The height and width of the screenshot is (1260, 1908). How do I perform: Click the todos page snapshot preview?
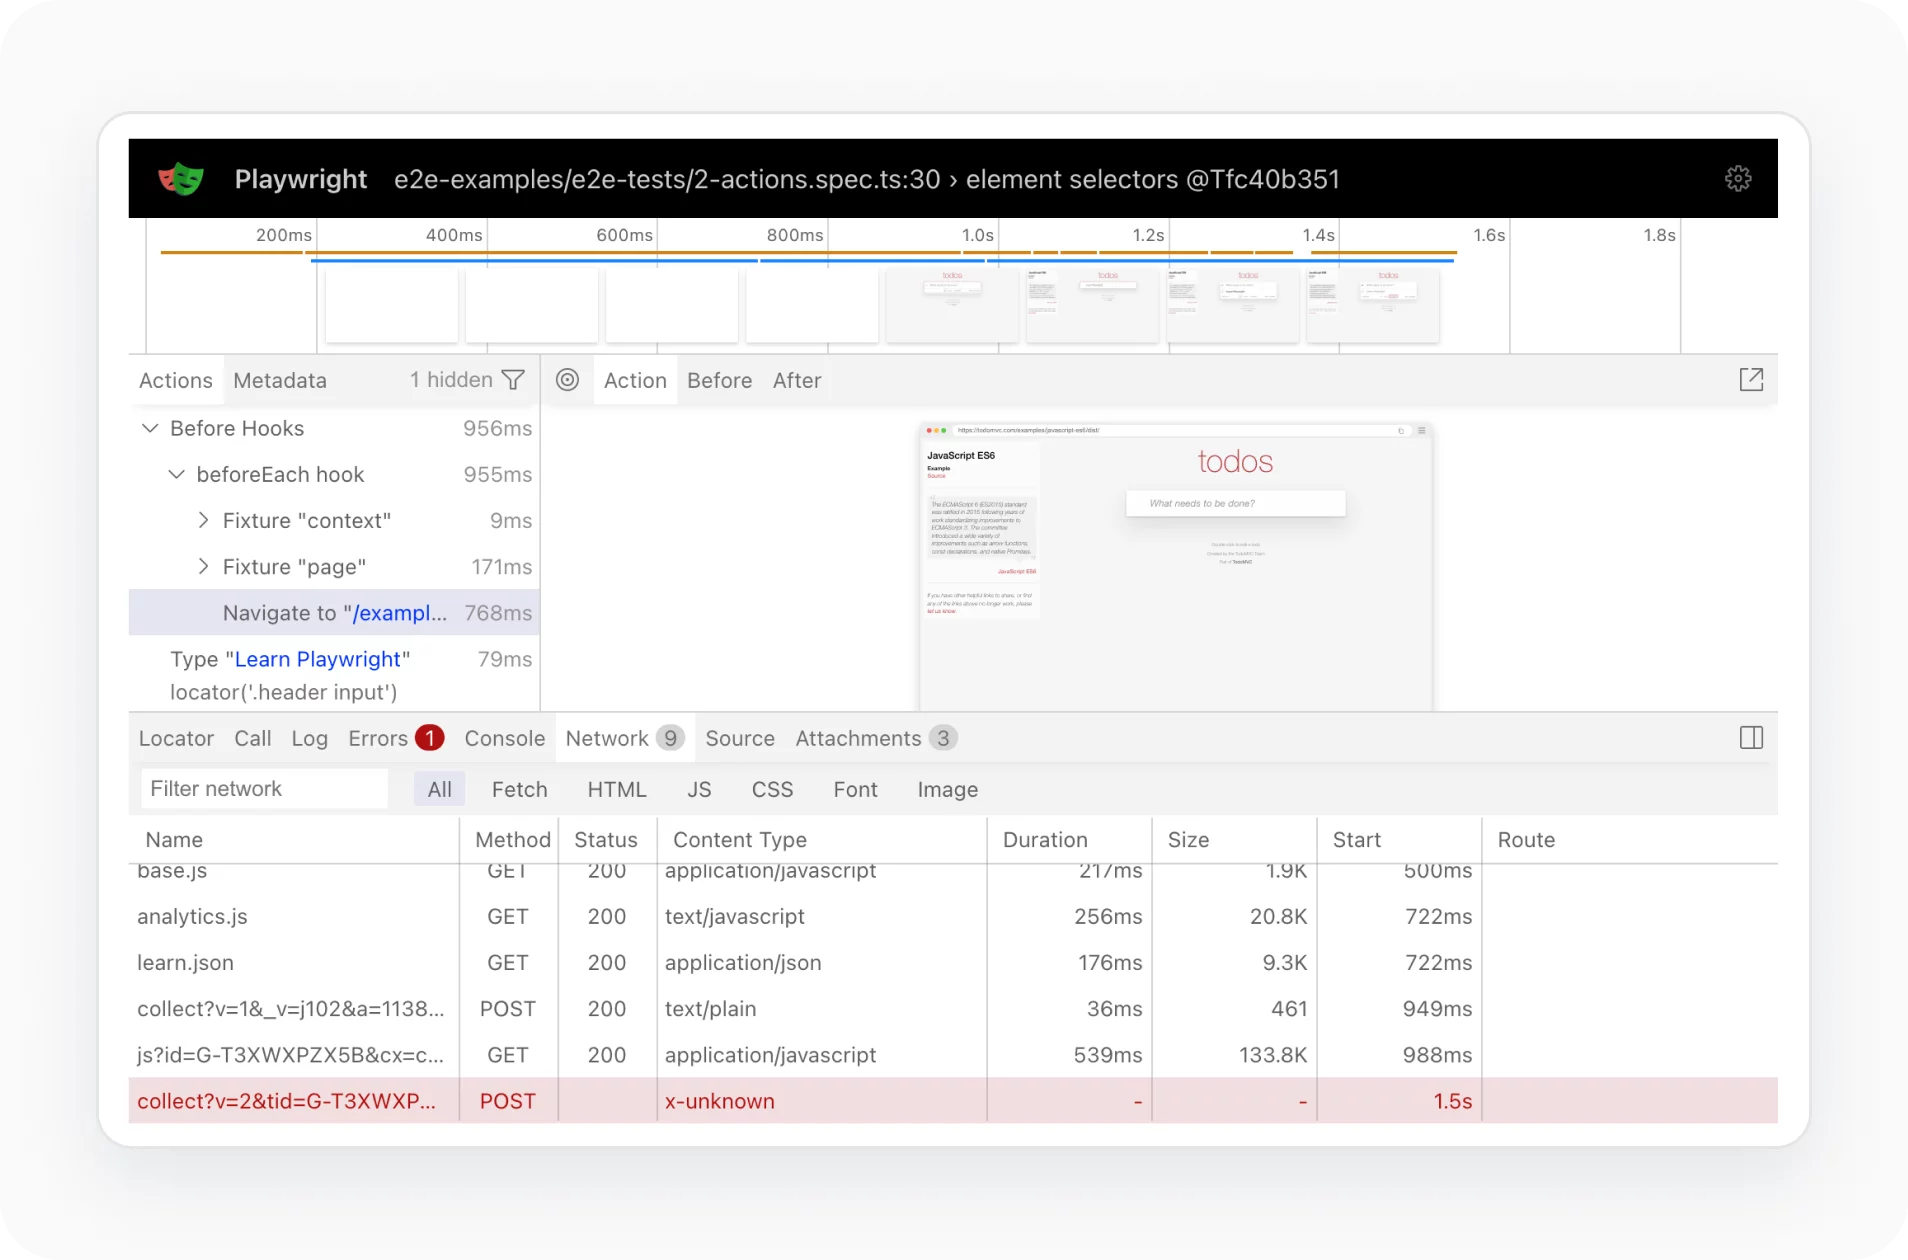pos(1175,566)
